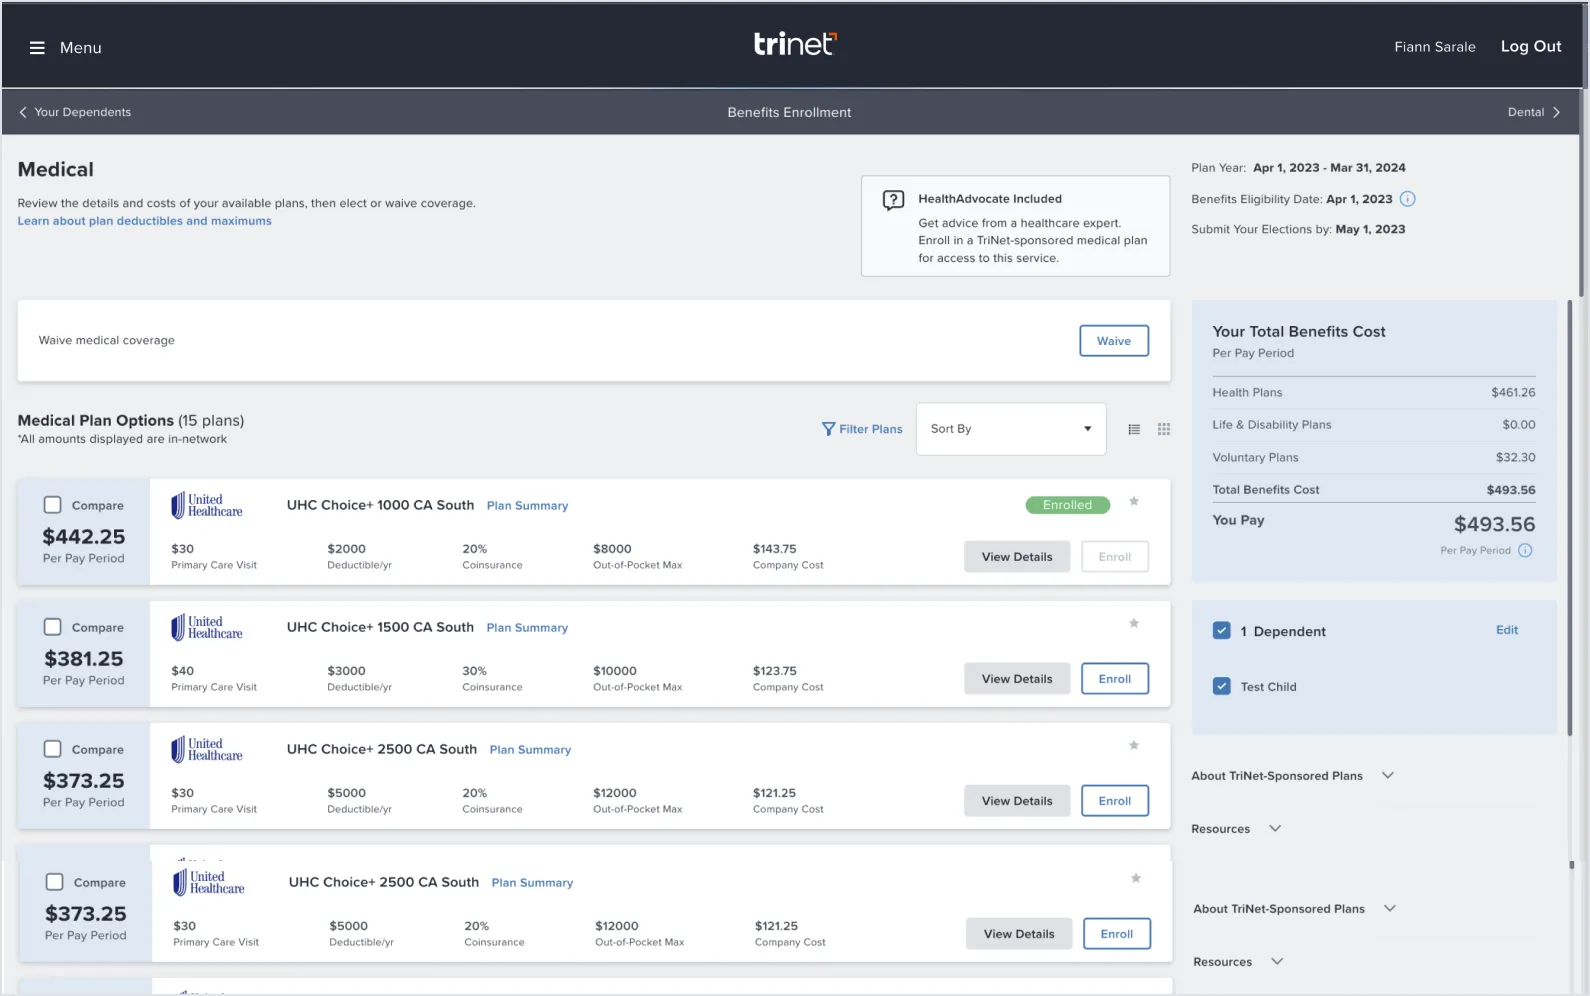Viewport: 1590px width, 996px height.
Task: Uncheck the 1 Dependent checkbox
Action: (x=1221, y=631)
